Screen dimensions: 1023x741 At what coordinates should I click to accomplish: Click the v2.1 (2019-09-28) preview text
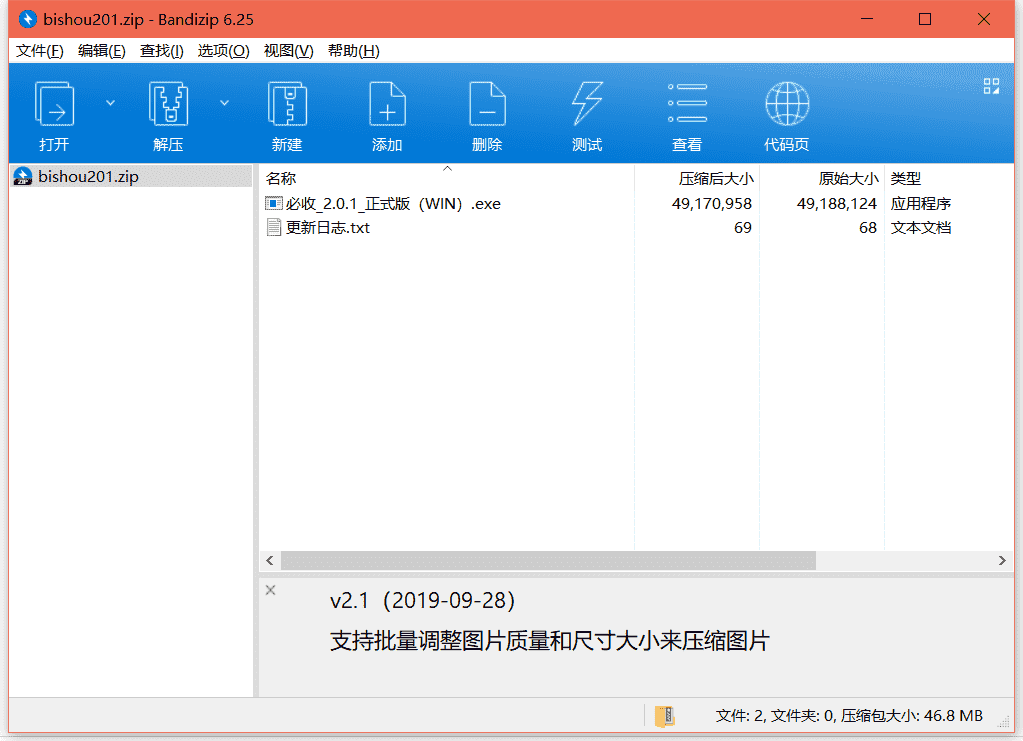(423, 600)
